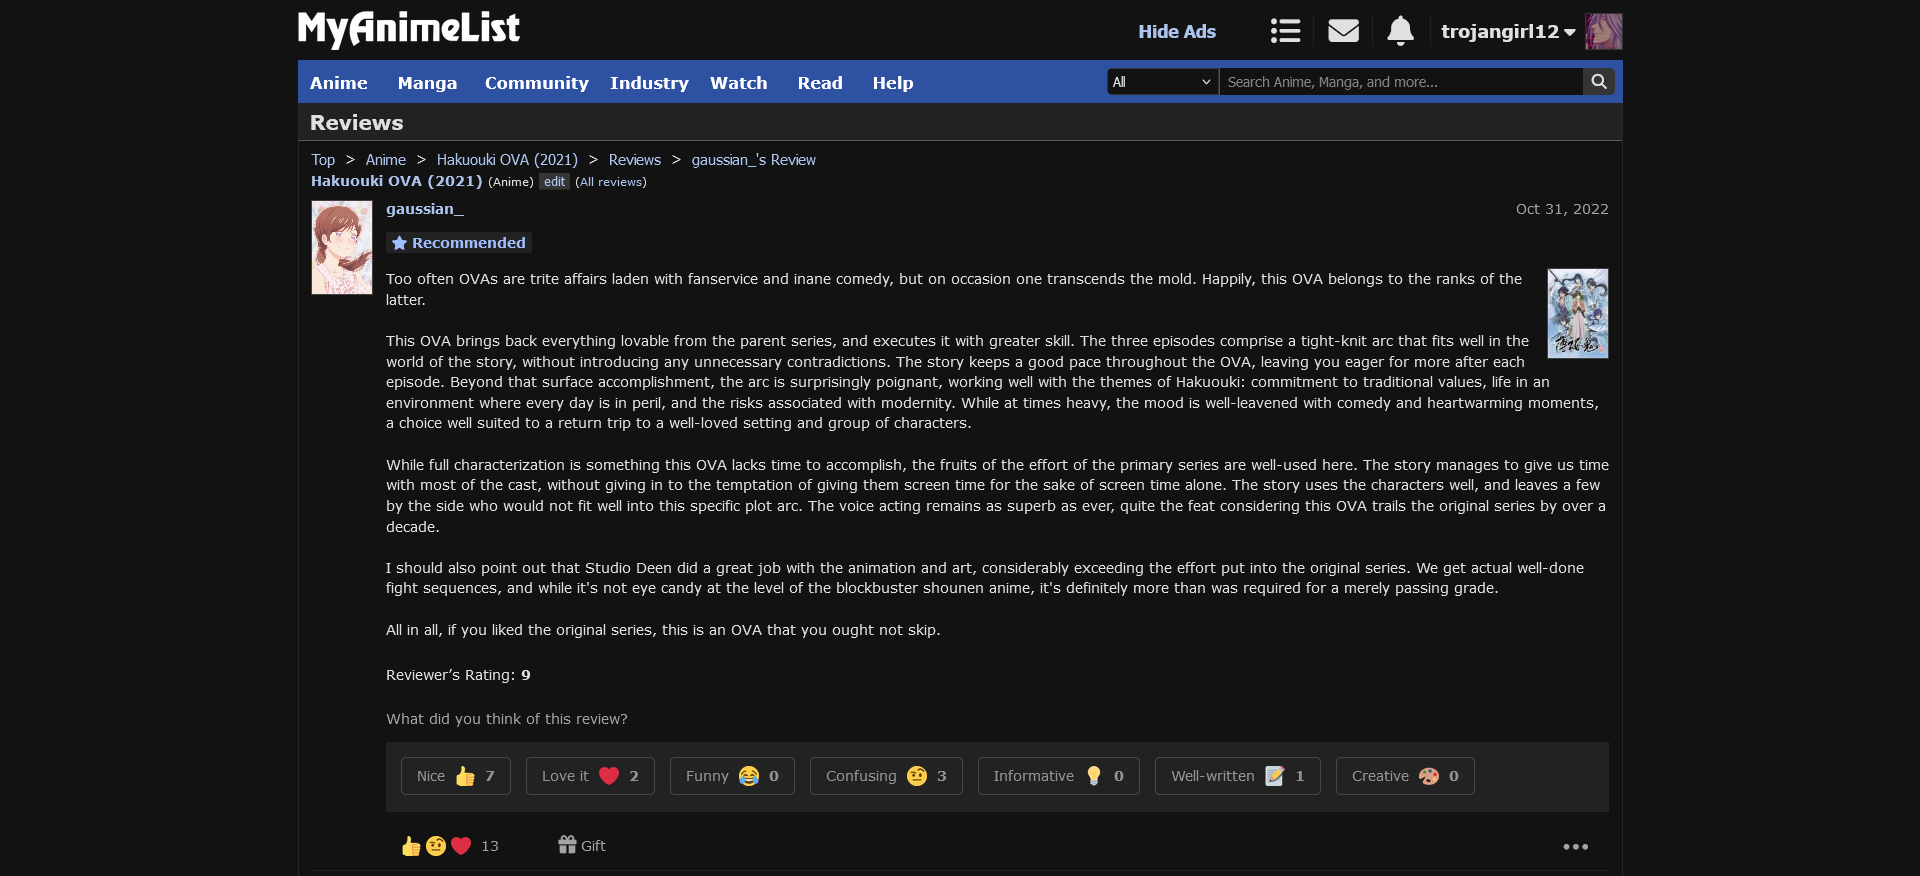Open trojangirl12 profile avatar
This screenshot has height=876, width=1920.
click(1603, 31)
